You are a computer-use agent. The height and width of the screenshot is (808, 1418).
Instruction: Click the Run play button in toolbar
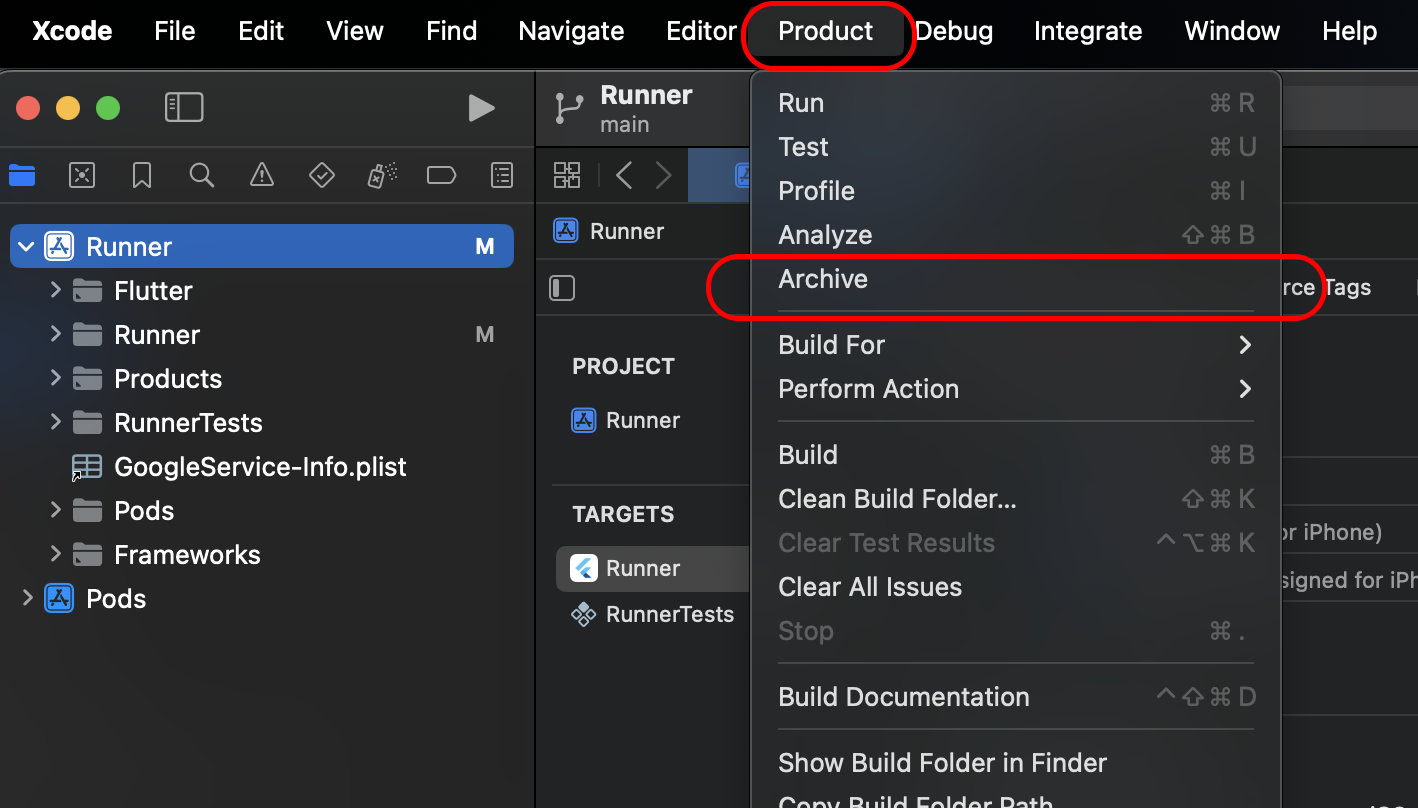pos(482,108)
